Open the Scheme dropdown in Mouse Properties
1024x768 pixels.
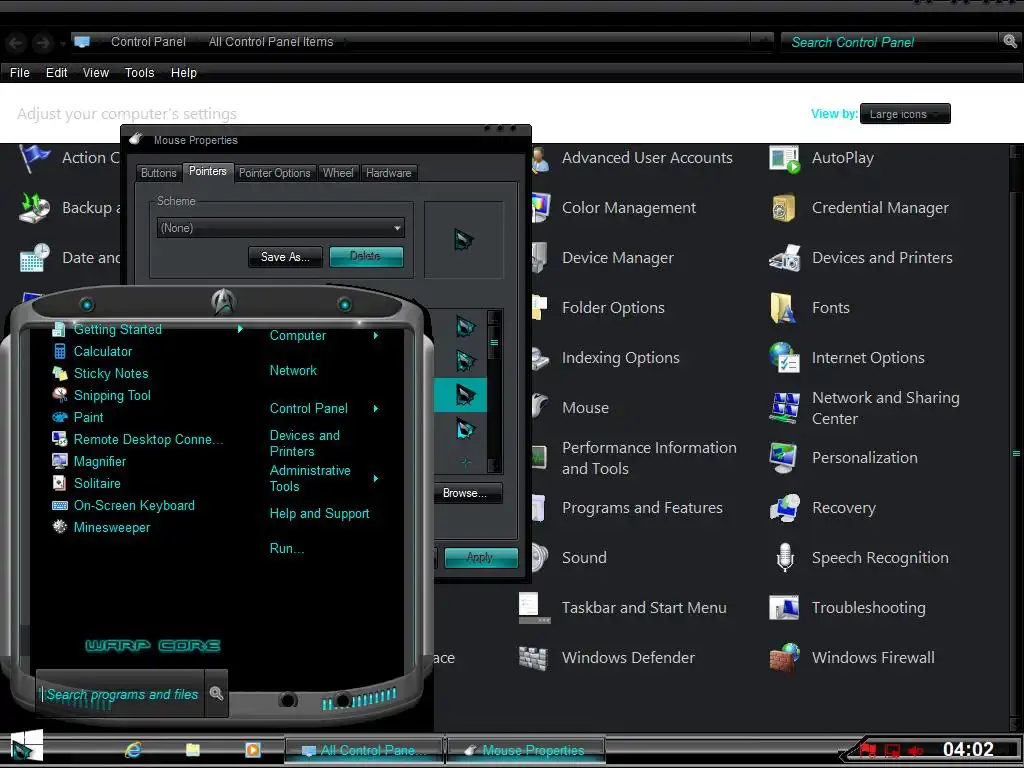[281, 228]
